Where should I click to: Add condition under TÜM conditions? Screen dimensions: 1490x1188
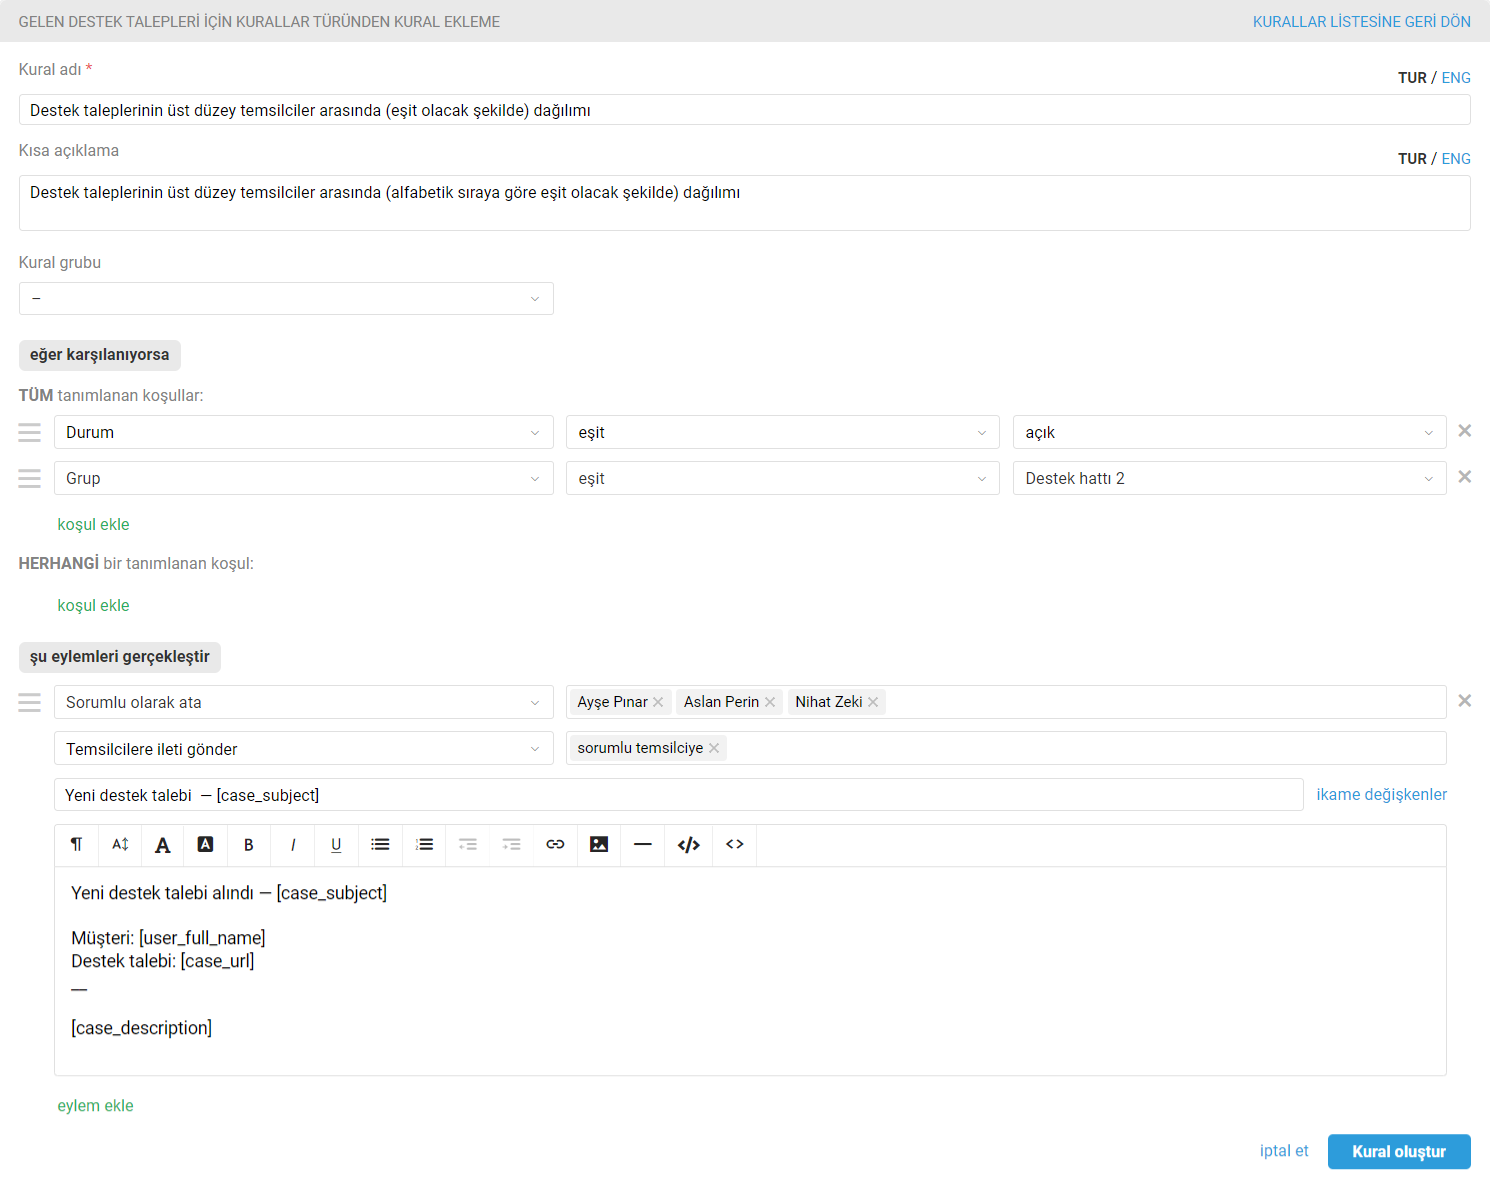pyautogui.click(x=93, y=524)
